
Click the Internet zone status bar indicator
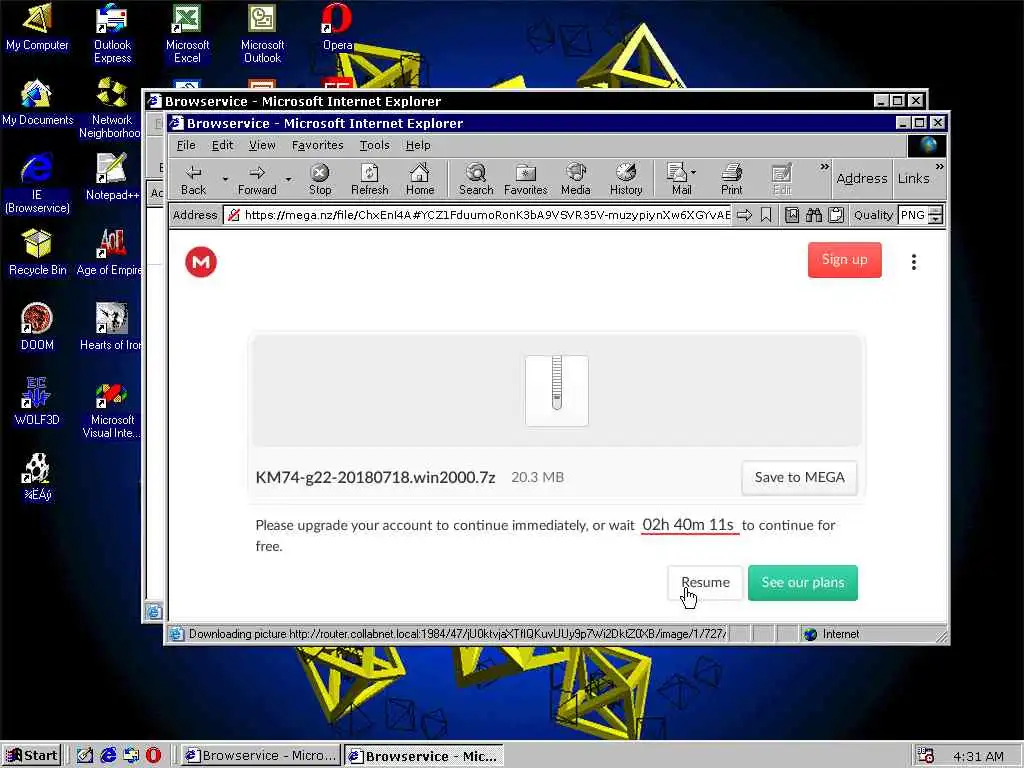[x=832, y=634]
